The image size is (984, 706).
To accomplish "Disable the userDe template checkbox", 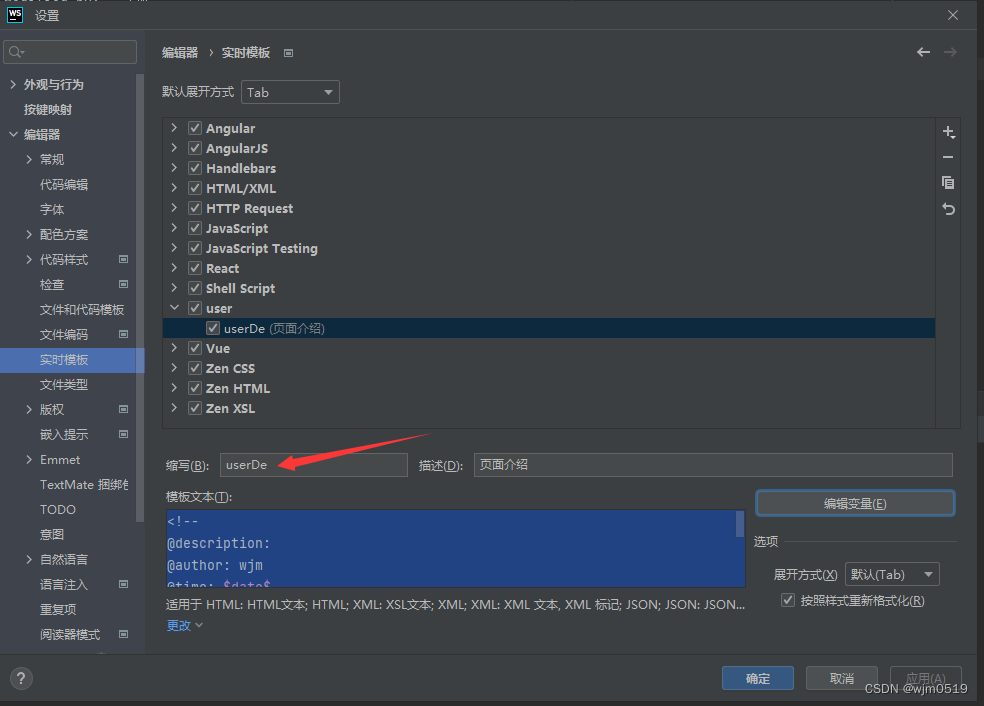I will 213,328.
